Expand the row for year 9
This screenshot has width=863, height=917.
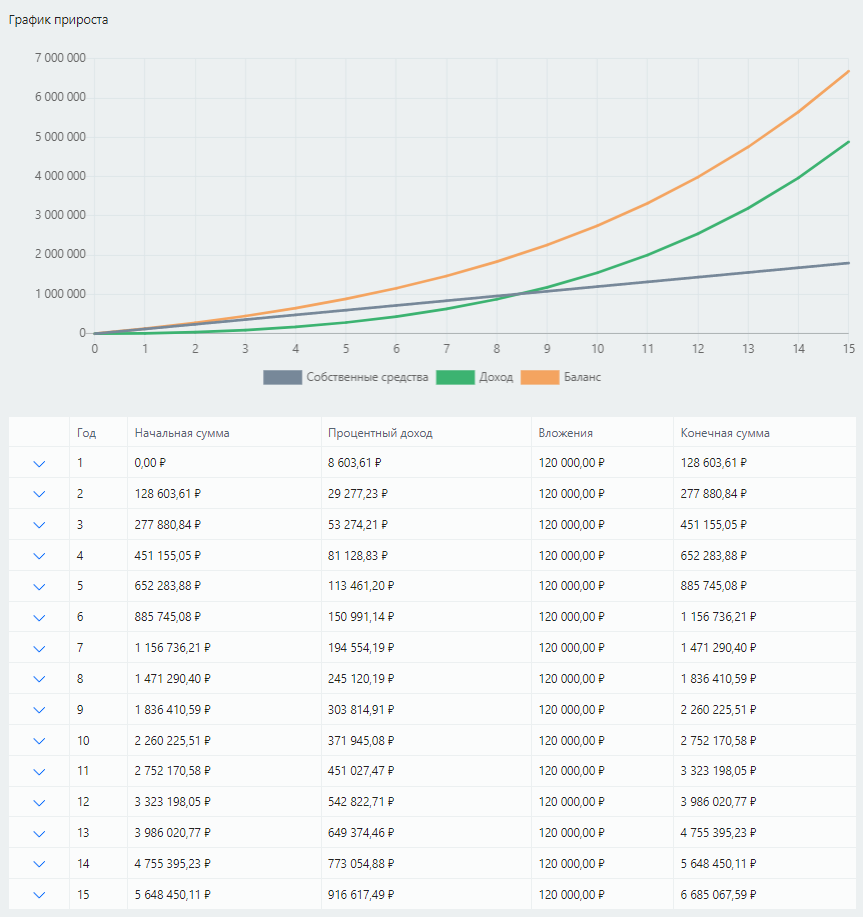pyautogui.click(x=40, y=710)
